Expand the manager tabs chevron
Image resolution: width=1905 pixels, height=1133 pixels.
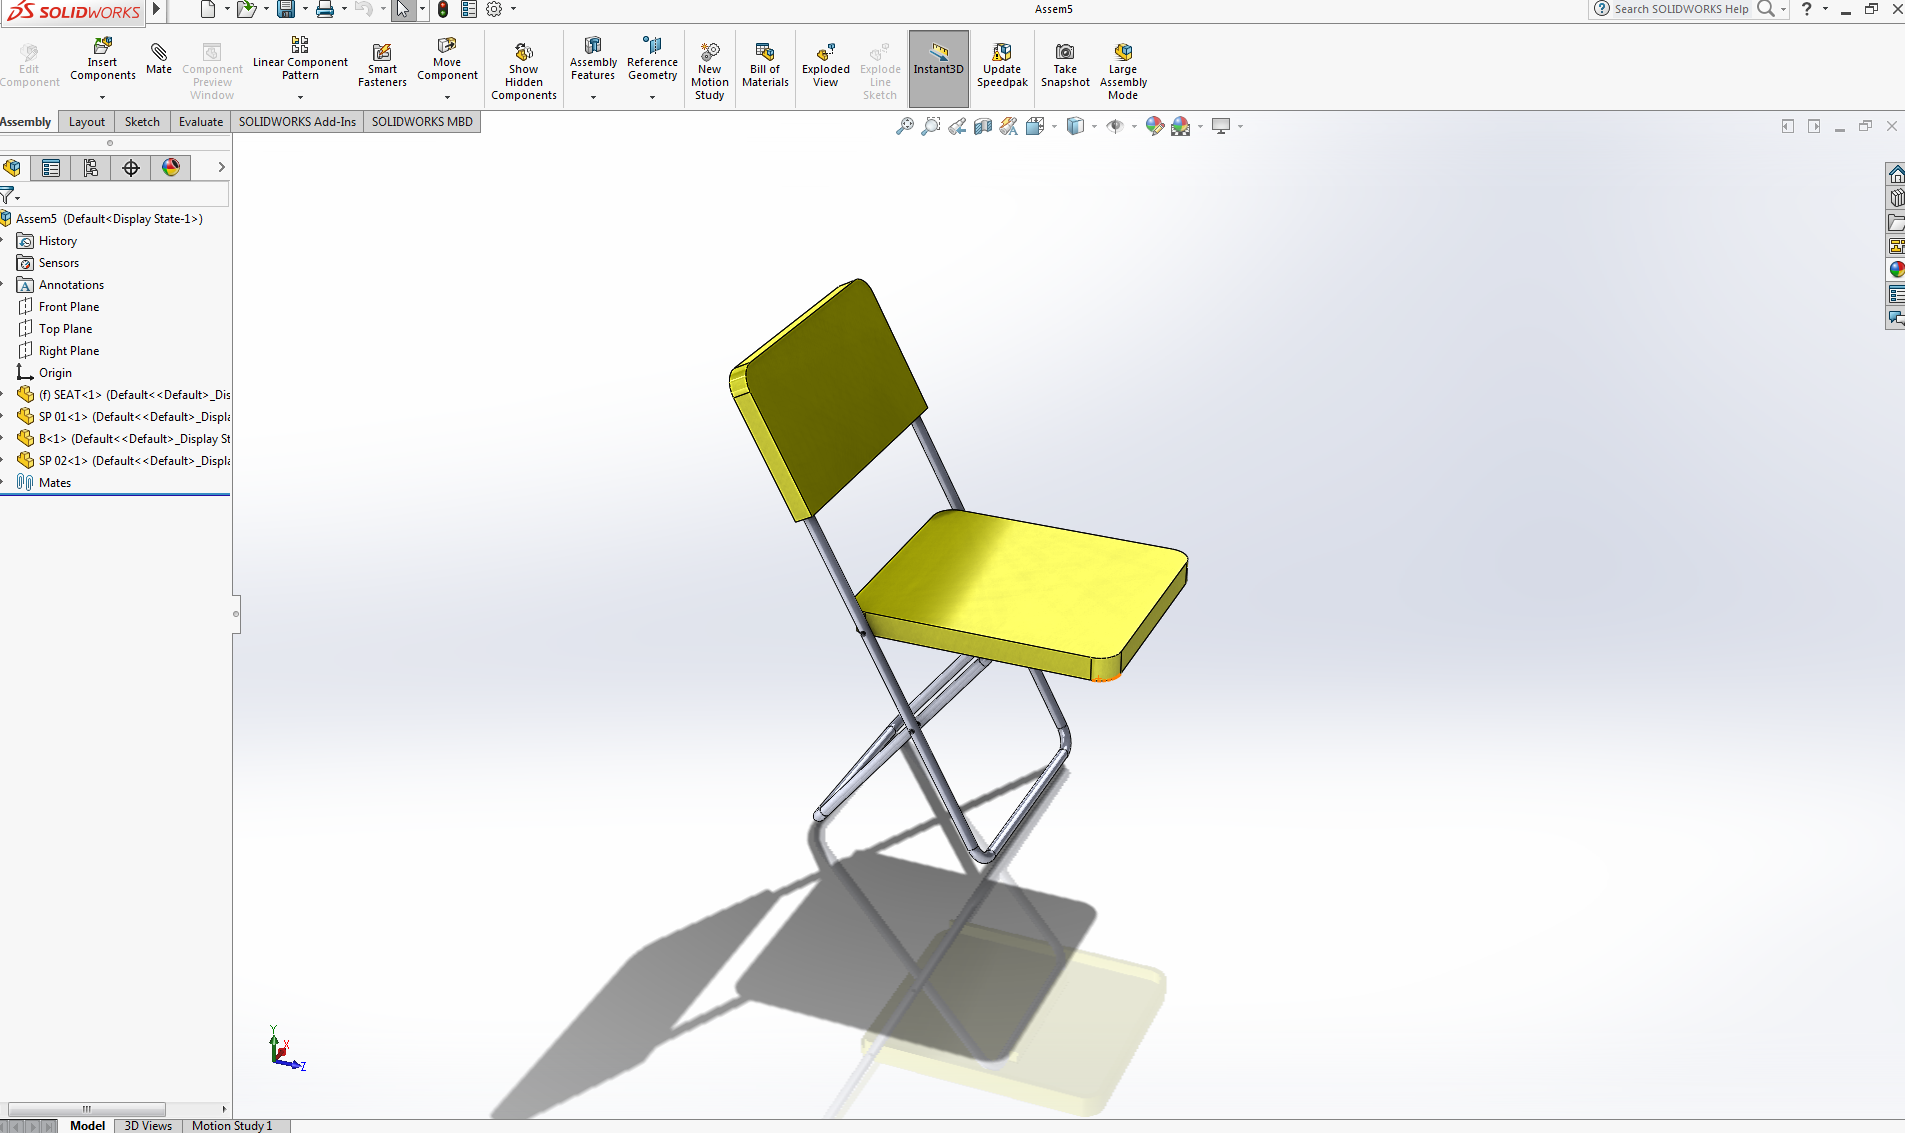coord(221,167)
